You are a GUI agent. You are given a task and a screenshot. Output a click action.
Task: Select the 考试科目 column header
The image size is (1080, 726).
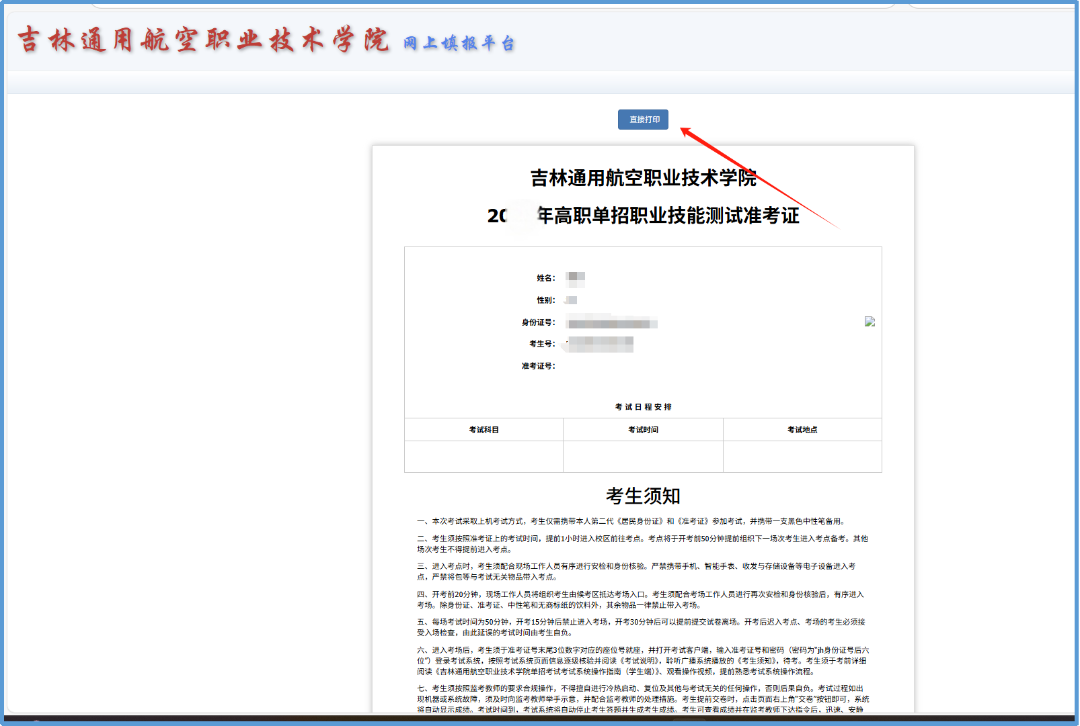click(x=484, y=429)
